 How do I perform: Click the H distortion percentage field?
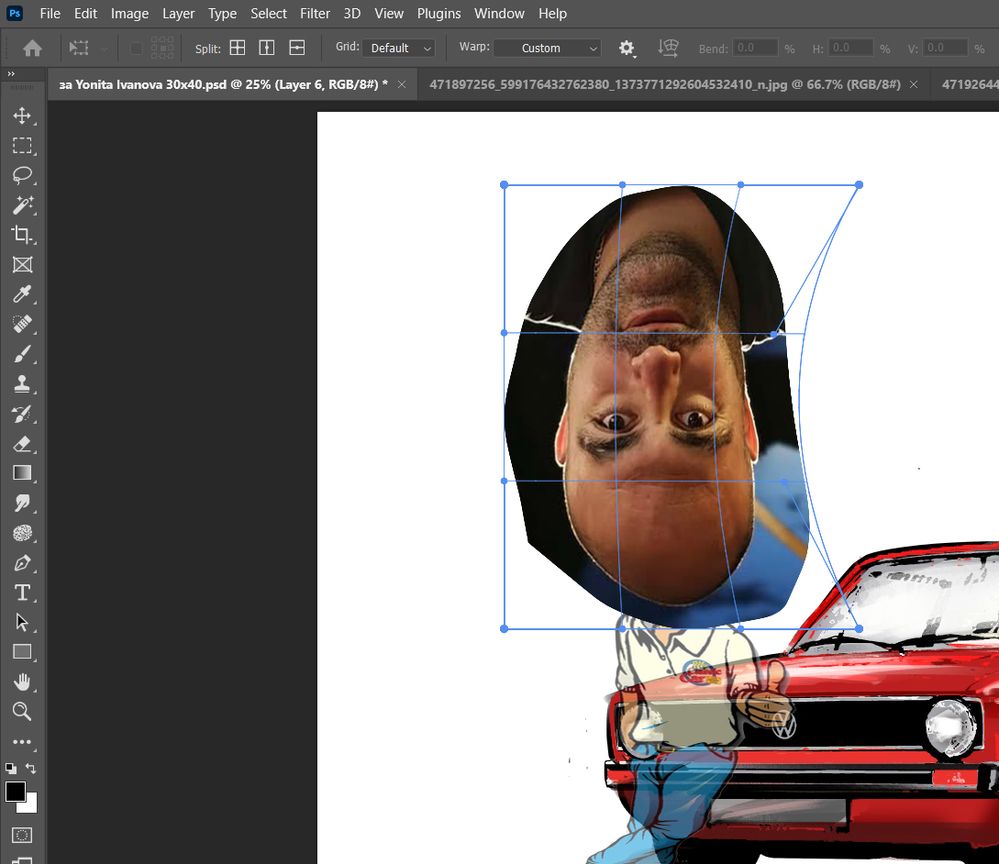851,48
